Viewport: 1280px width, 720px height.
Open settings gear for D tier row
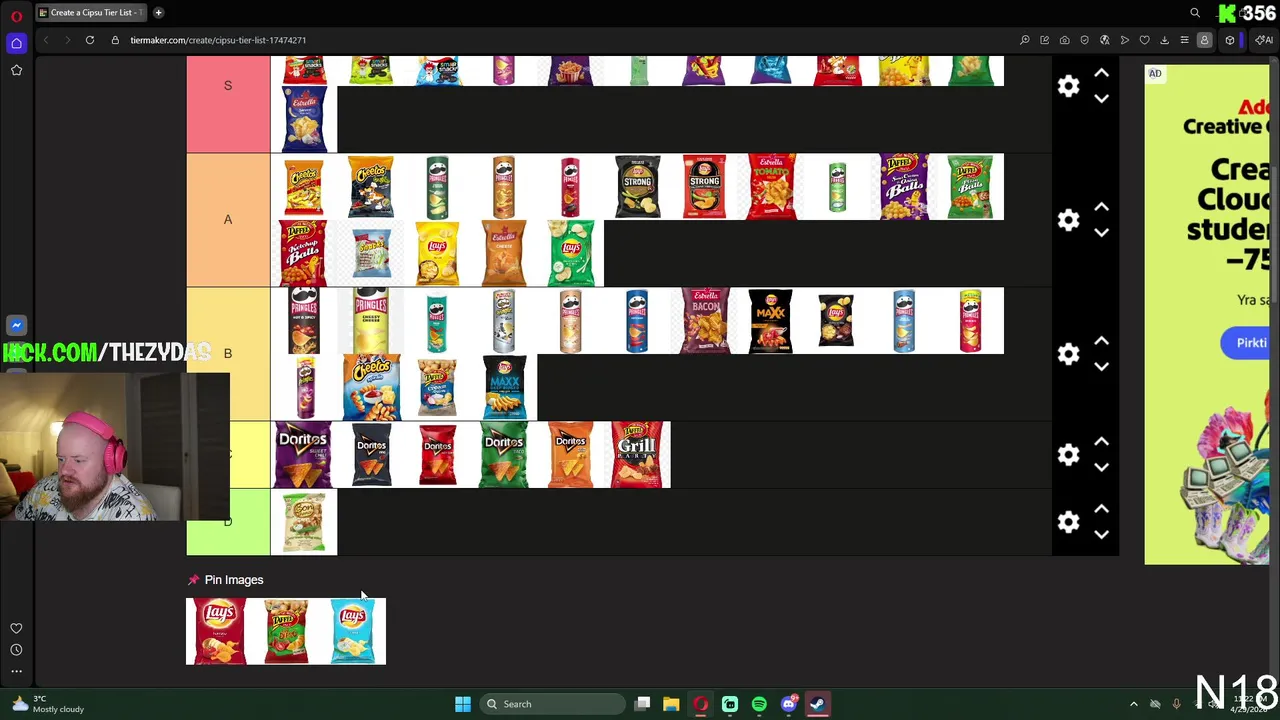[1068, 522]
